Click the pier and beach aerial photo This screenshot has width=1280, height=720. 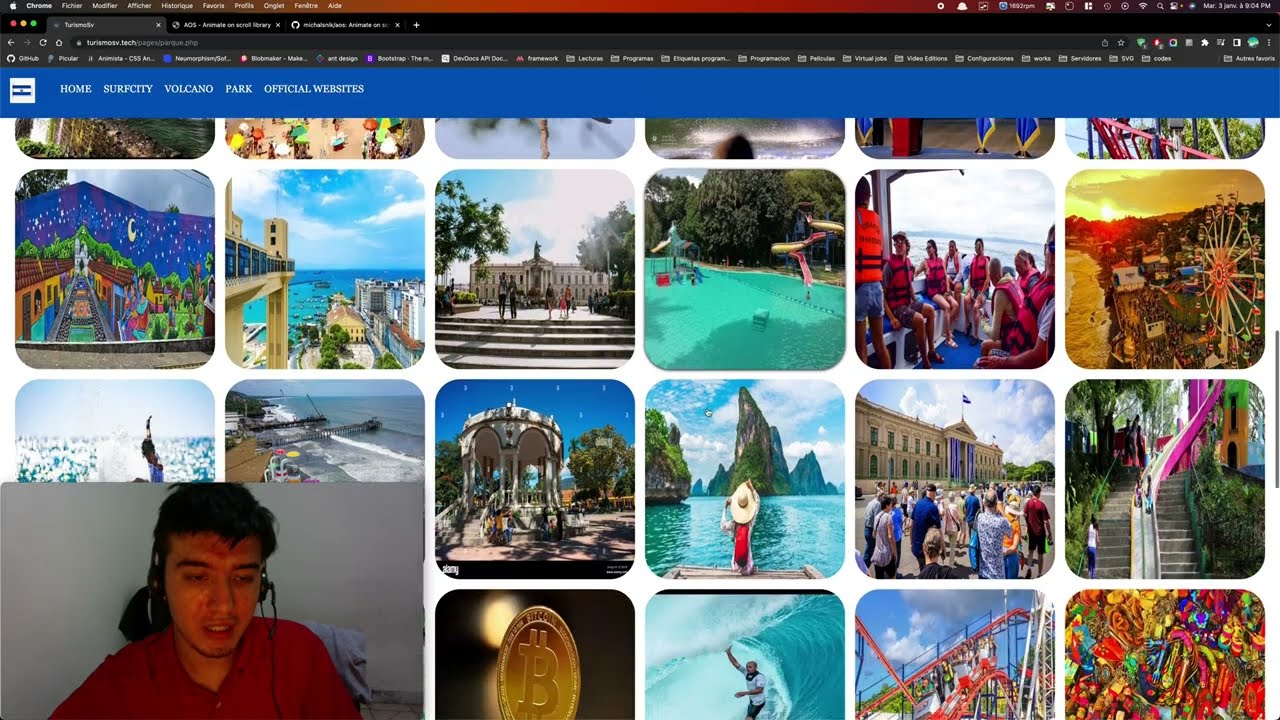point(325,430)
